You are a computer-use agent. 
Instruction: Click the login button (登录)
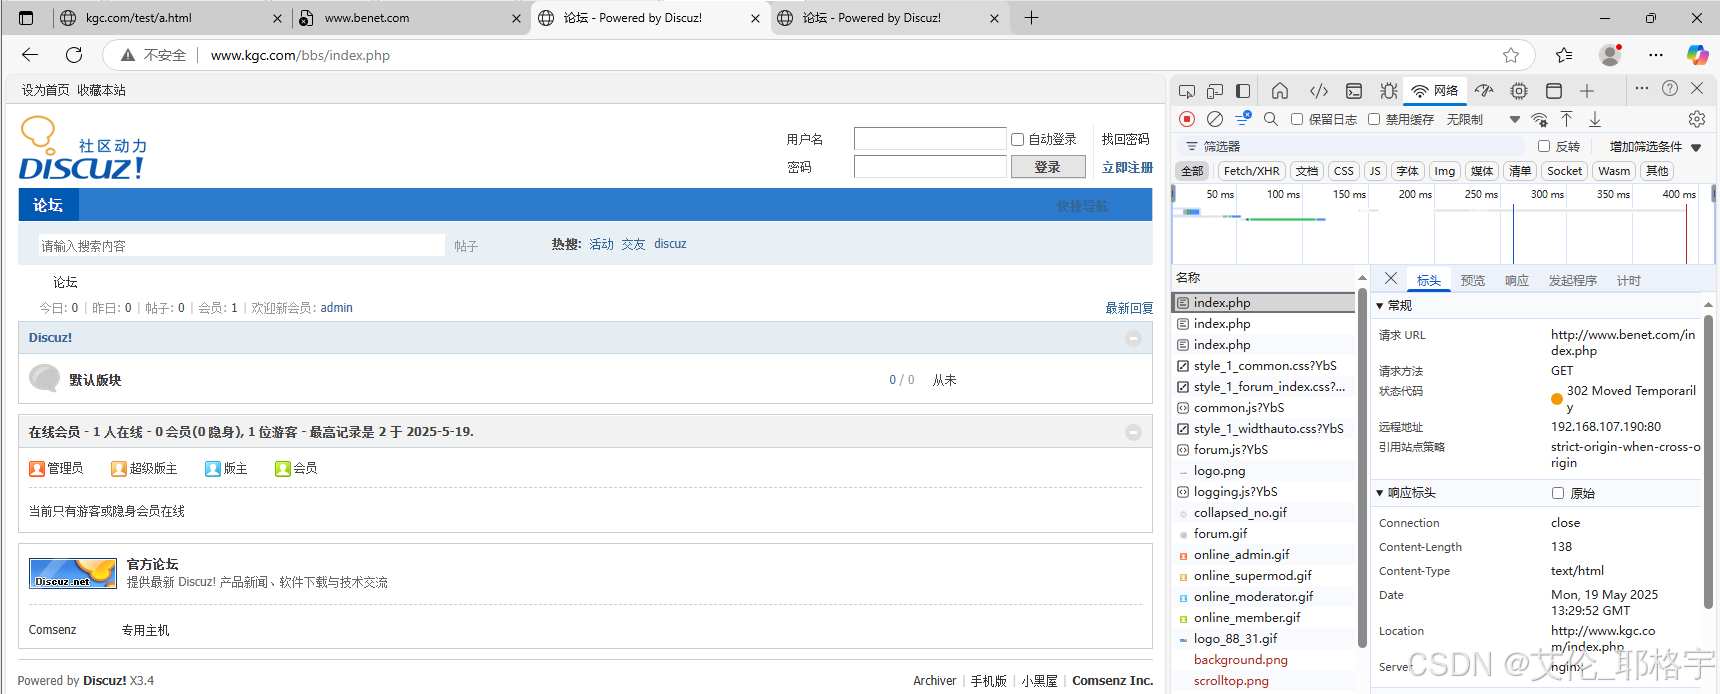[1048, 167]
